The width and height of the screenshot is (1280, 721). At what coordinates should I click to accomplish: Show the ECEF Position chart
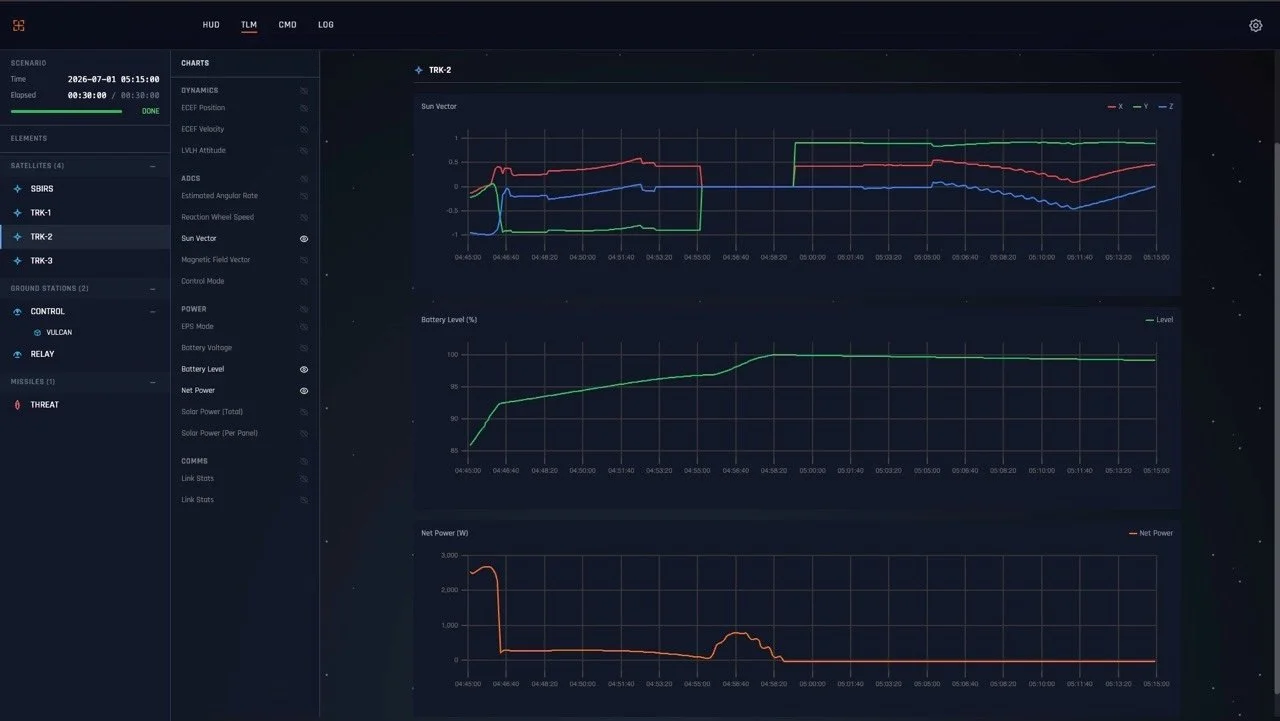[304, 108]
